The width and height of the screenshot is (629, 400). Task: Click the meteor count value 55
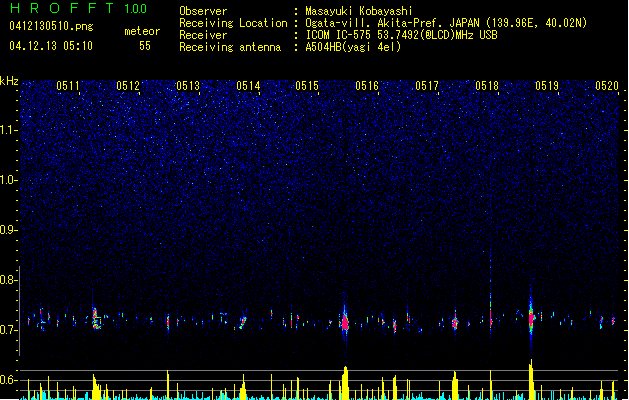pos(145,46)
